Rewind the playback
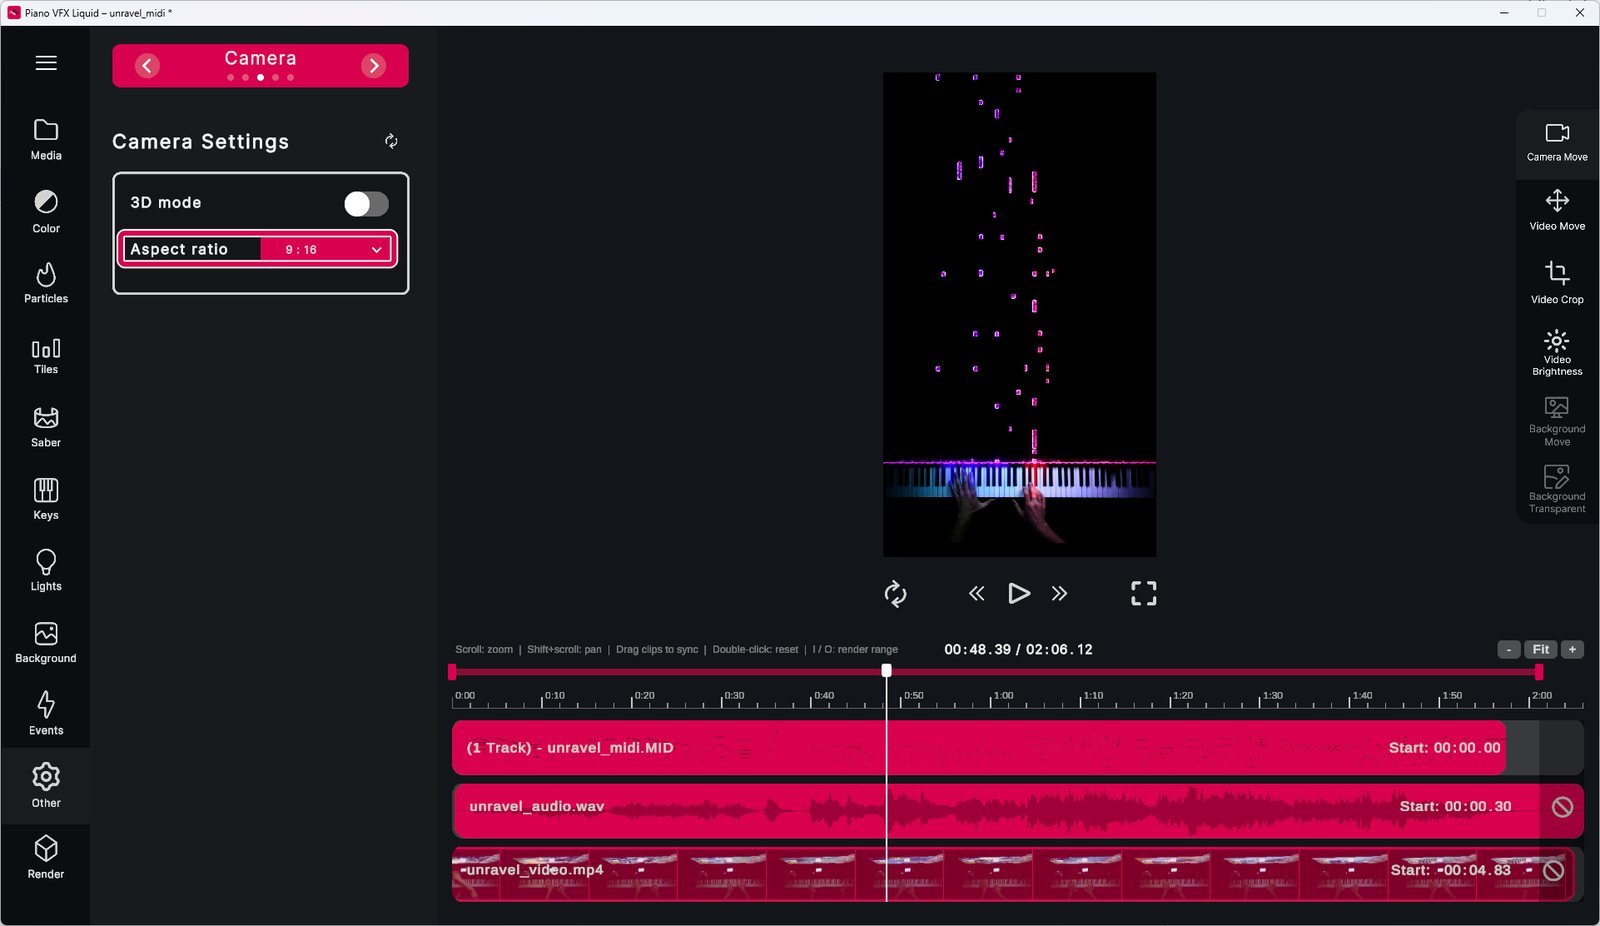 pyautogui.click(x=977, y=594)
